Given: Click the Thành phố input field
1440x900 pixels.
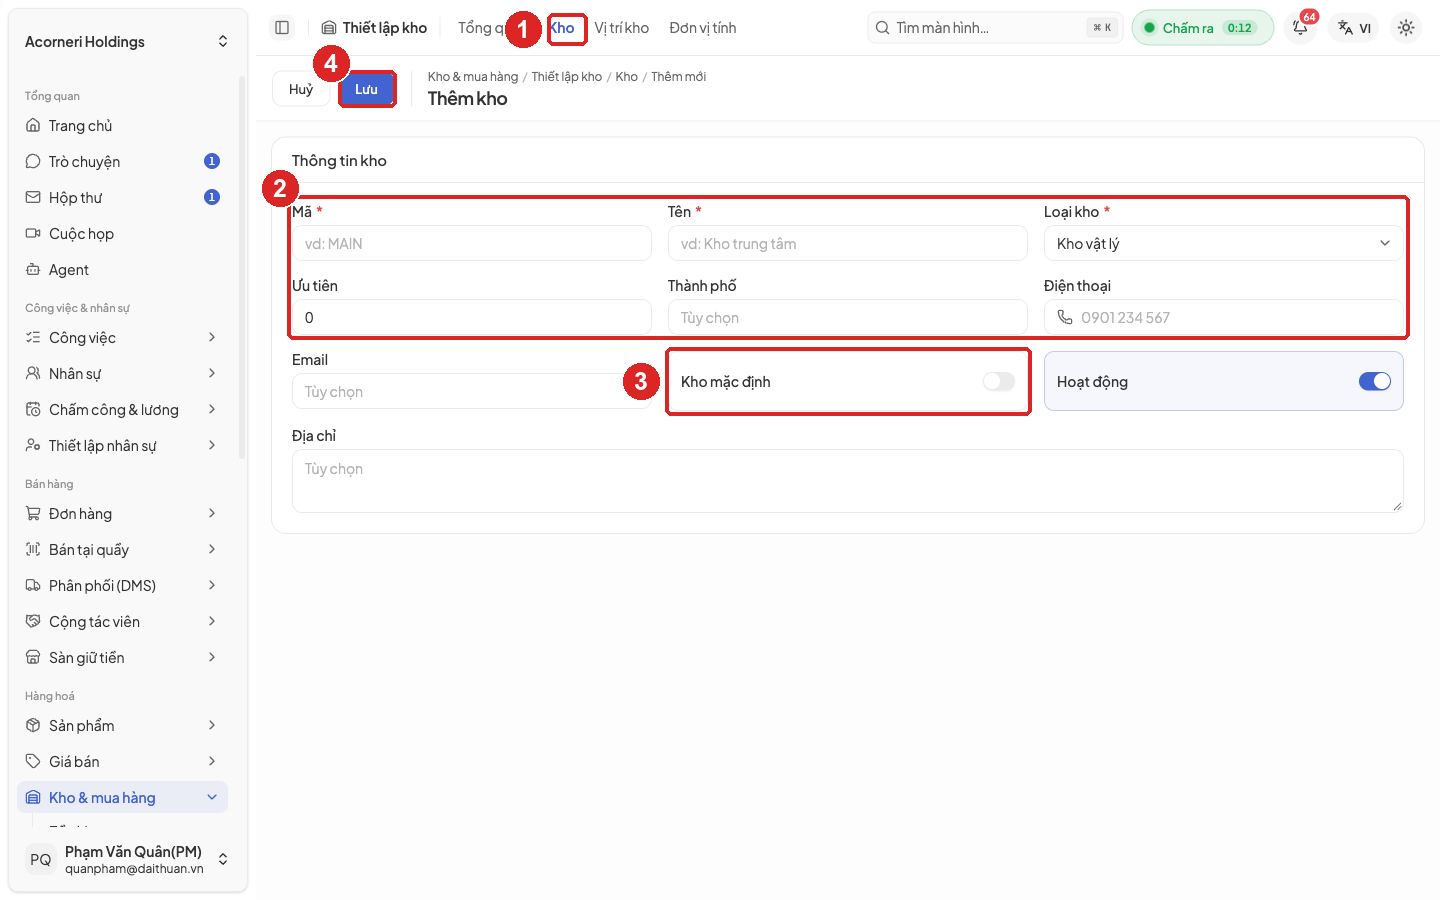Looking at the screenshot, I should (x=848, y=317).
